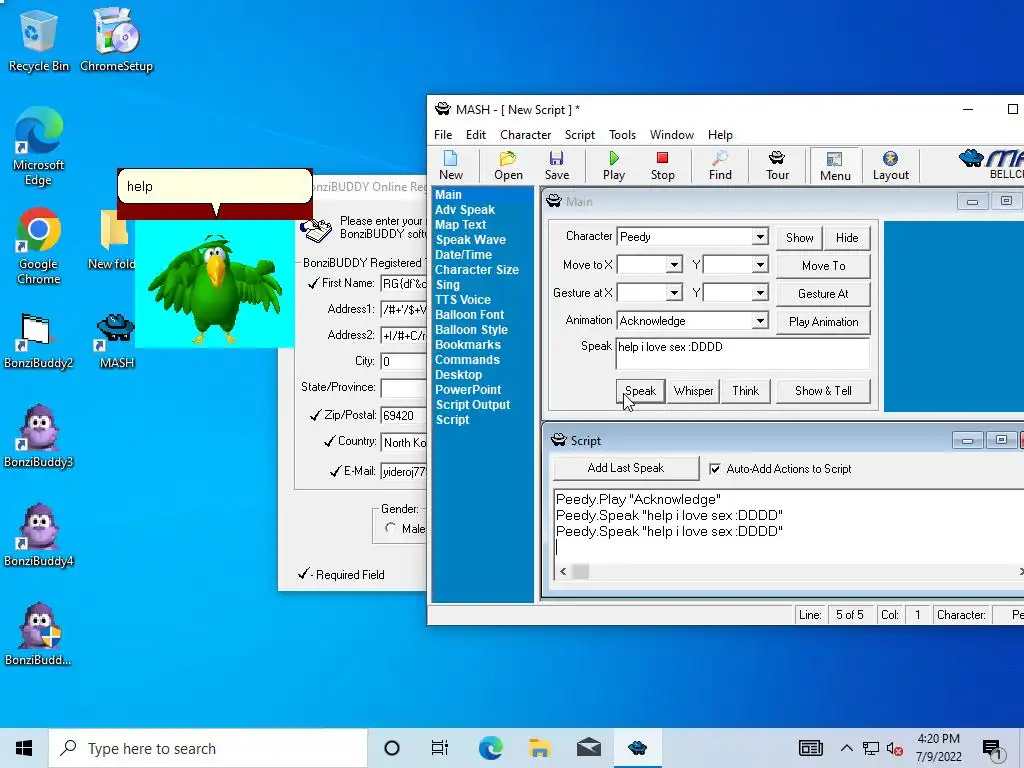Open the Script menu
1024x768 pixels.
pos(580,135)
